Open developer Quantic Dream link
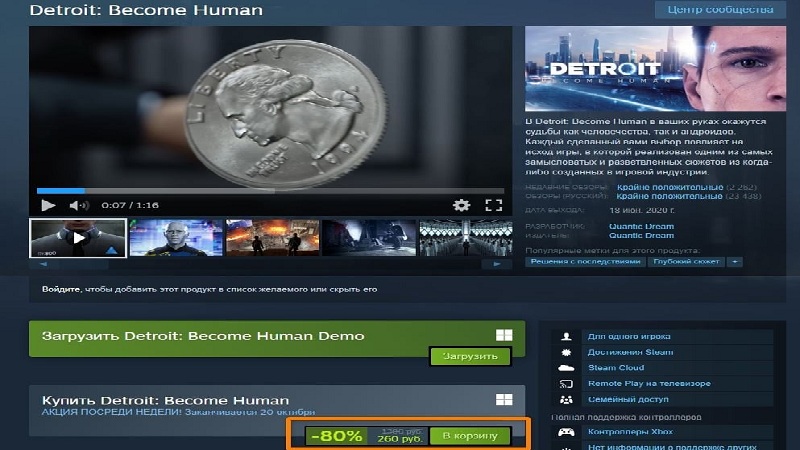The width and height of the screenshot is (800, 450). pos(641,227)
